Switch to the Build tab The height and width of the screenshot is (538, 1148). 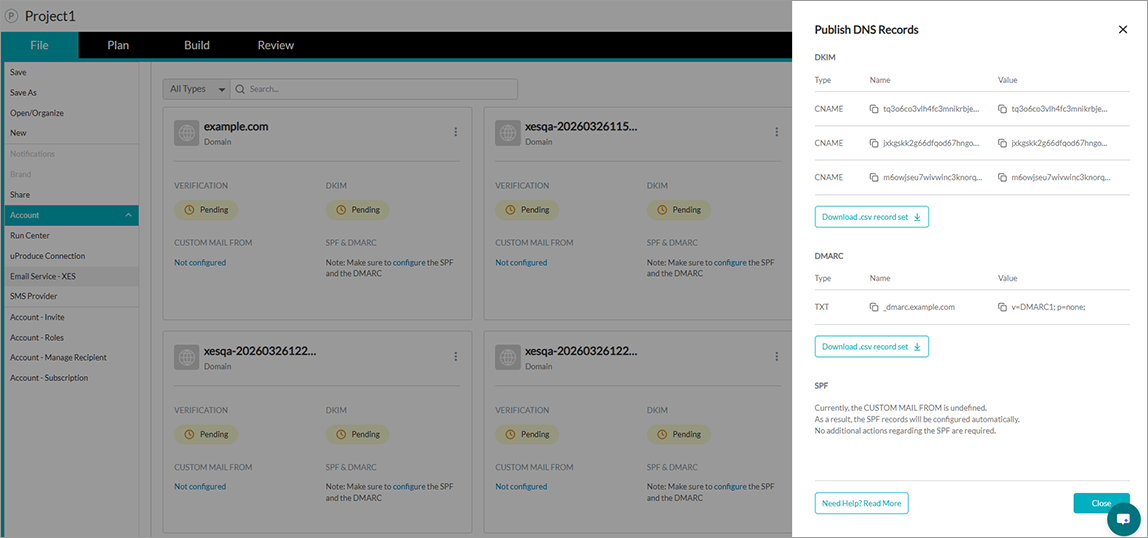(x=197, y=45)
